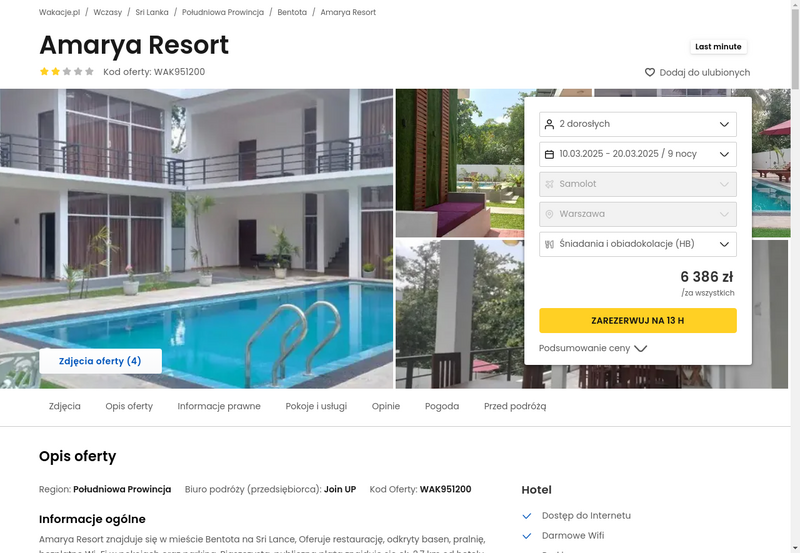Click the cutlery icon in meal field
Image resolution: width=800 pixels, height=553 pixels.
pyautogui.click(x=549, y=244)
